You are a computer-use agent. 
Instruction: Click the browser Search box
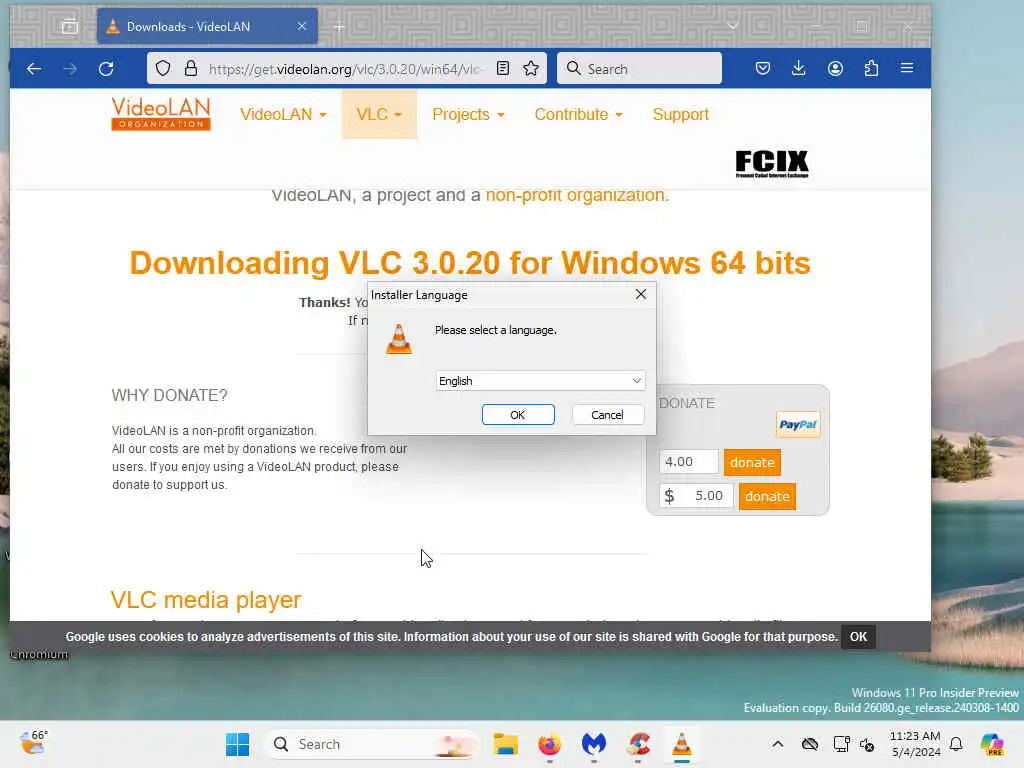[639, 69]
